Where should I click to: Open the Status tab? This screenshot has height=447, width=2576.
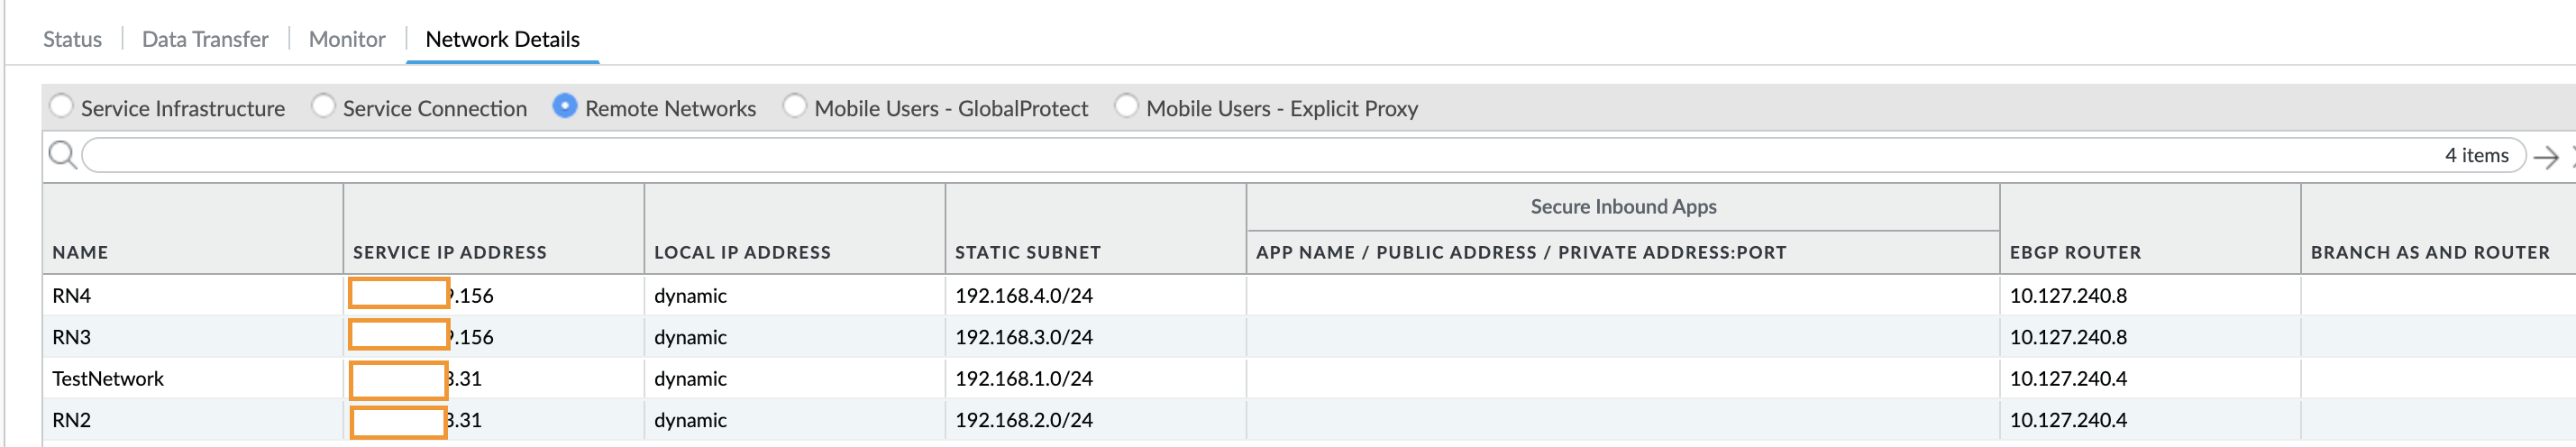(x=72, y=39)
